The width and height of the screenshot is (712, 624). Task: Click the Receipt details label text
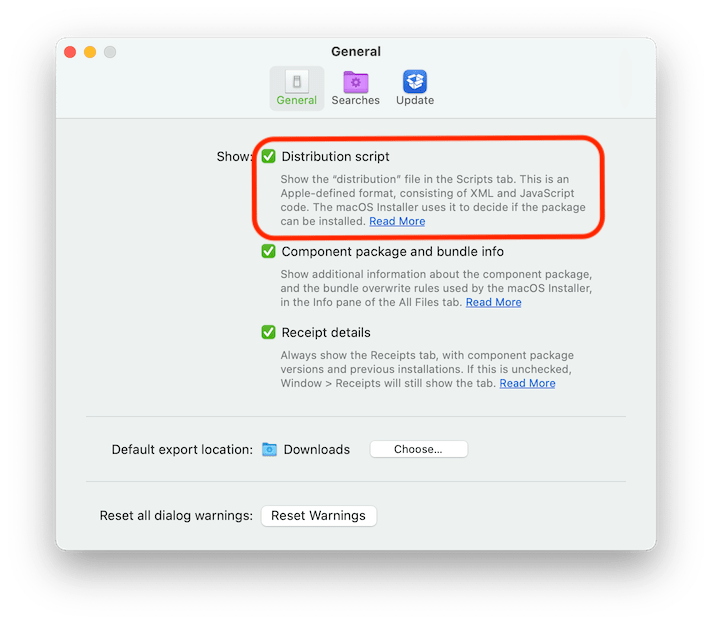point(326,332)
